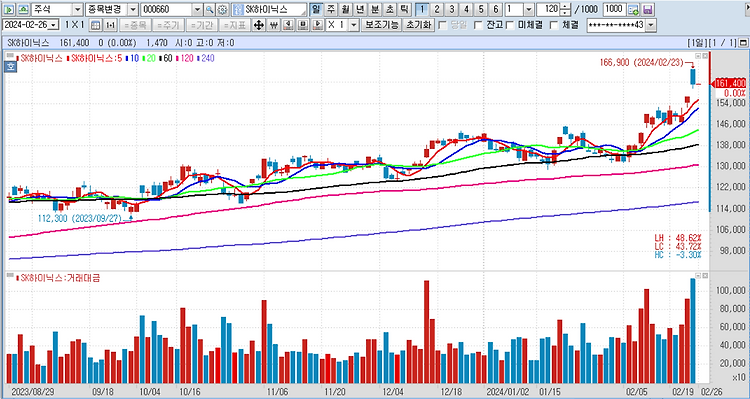The width and height of the screenshot is (750, 399).
Task: Click preset number 6 button
Action: 496,9
